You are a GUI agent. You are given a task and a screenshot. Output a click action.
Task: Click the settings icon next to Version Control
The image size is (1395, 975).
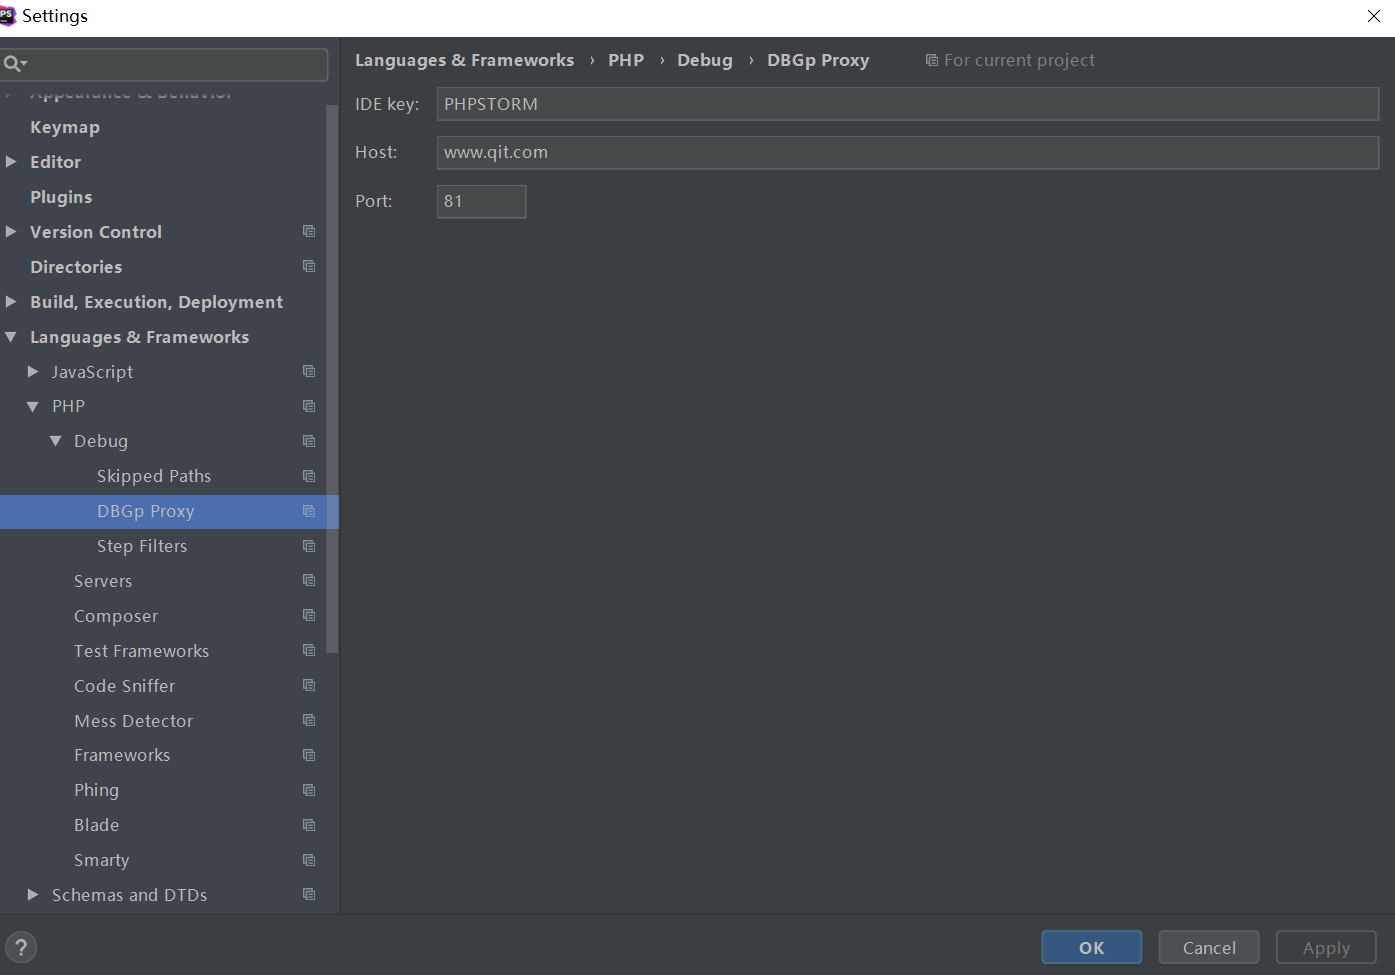(x=308, y=231)
